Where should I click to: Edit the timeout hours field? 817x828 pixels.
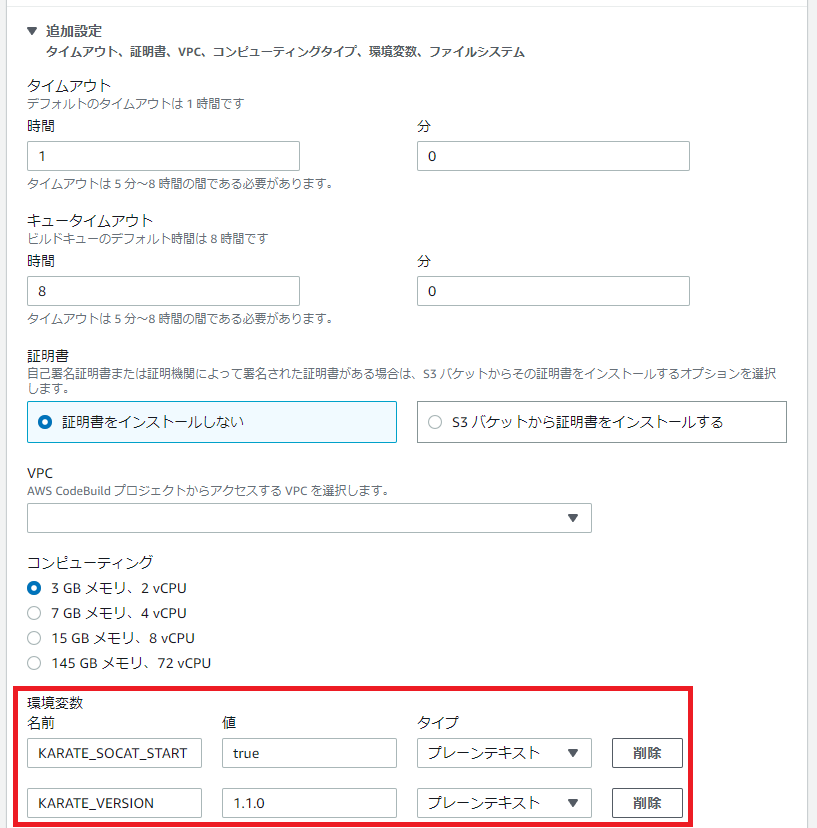[163, 156]
